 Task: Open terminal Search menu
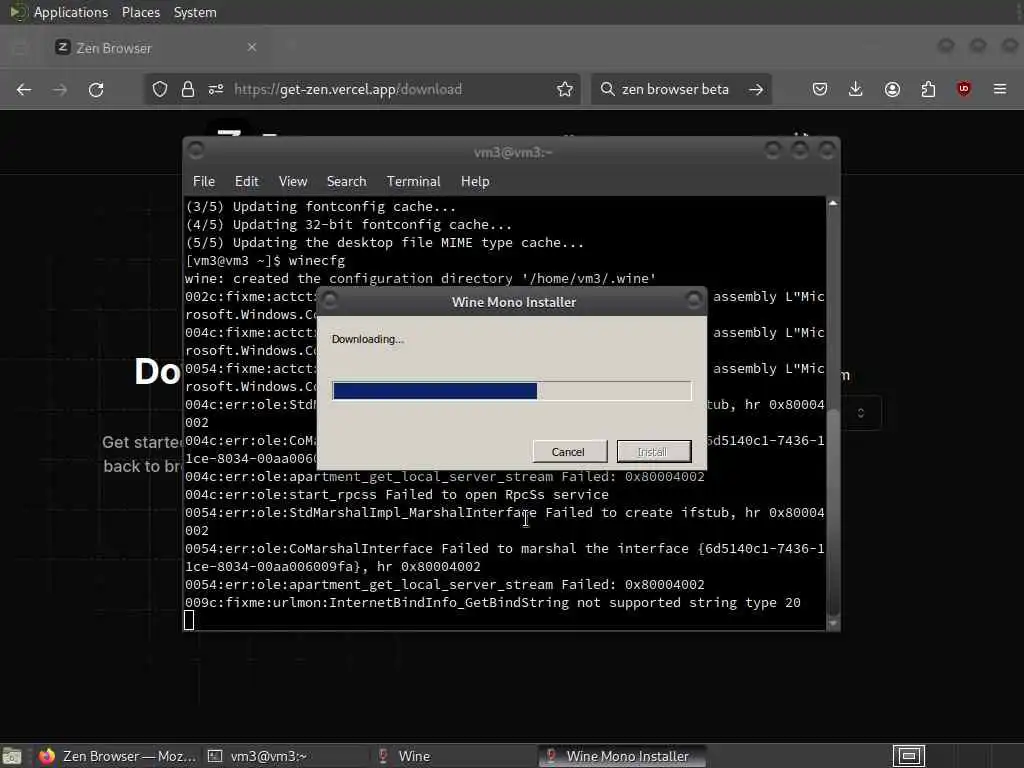coord(346,182)
